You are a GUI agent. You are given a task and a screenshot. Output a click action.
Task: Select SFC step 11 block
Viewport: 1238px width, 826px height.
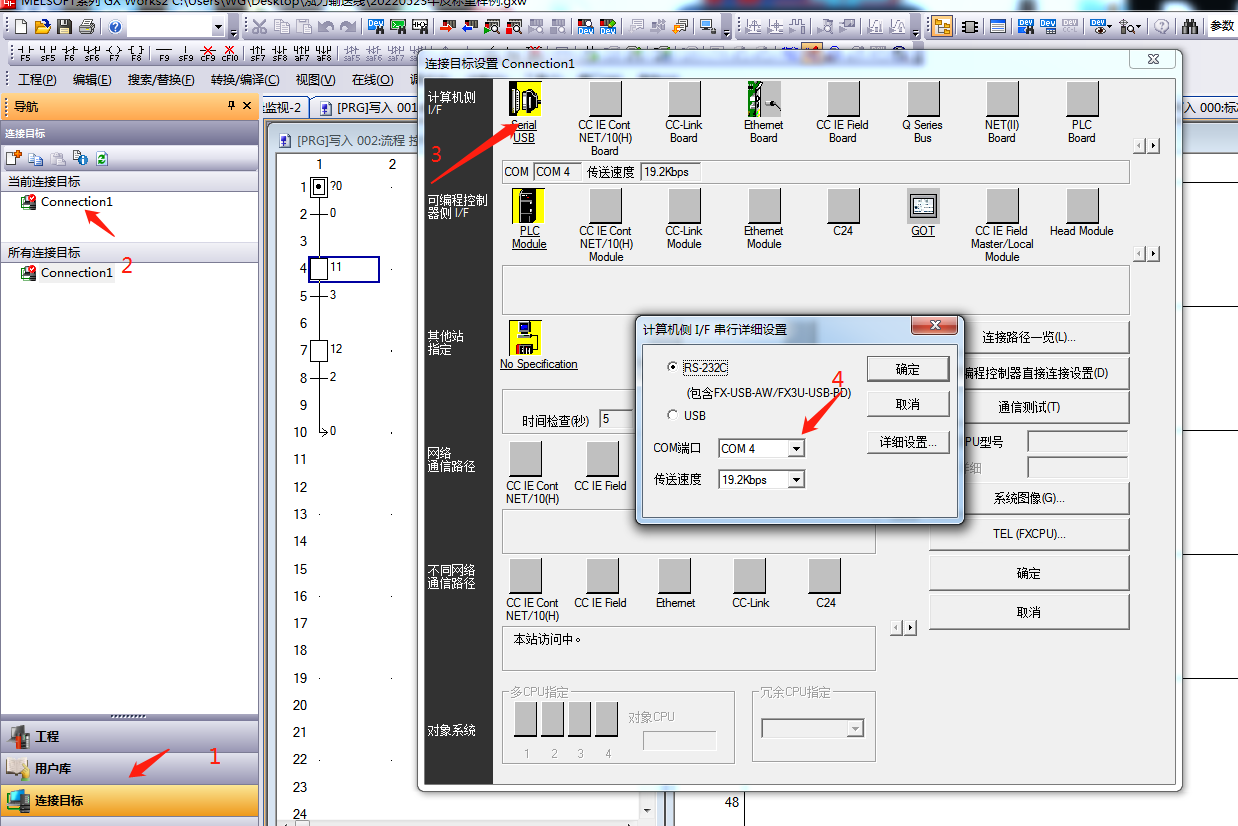(x=319, y=268)
